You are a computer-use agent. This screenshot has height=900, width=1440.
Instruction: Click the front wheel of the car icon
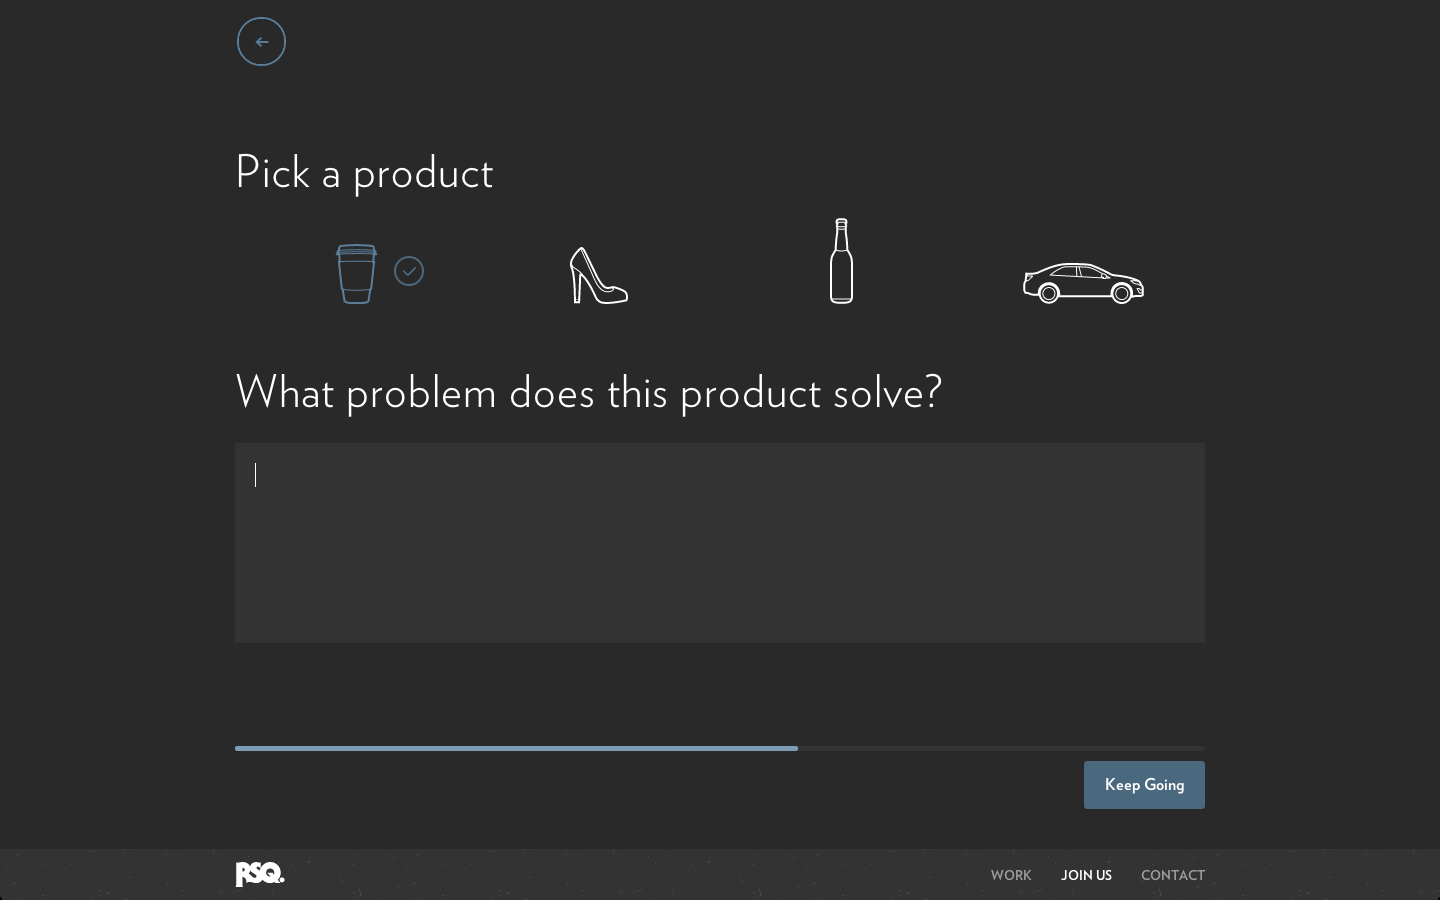click(1121, 292)
